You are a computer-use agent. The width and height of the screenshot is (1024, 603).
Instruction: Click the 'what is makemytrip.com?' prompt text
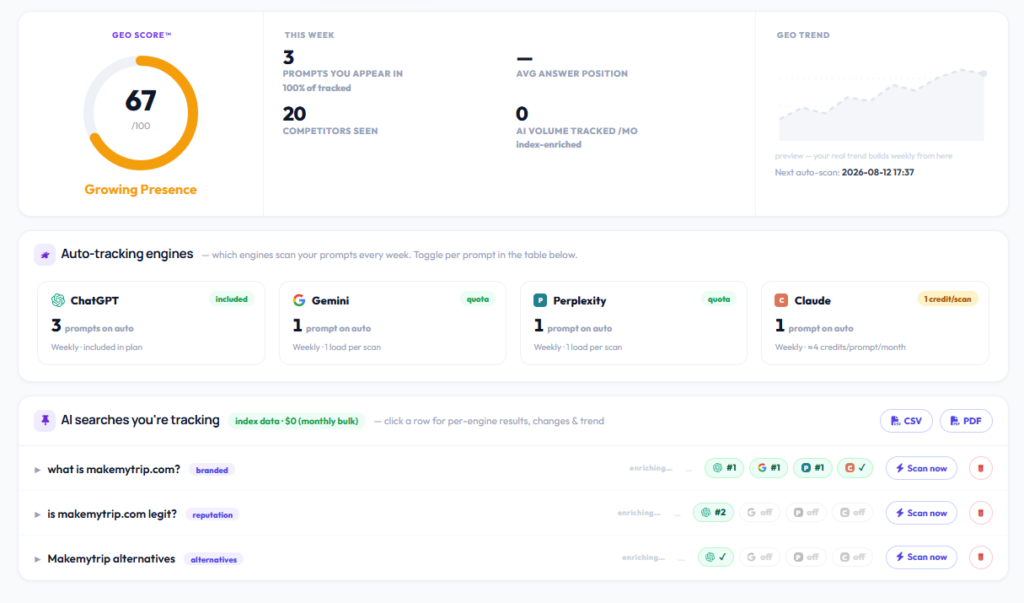tap(114, 470)
